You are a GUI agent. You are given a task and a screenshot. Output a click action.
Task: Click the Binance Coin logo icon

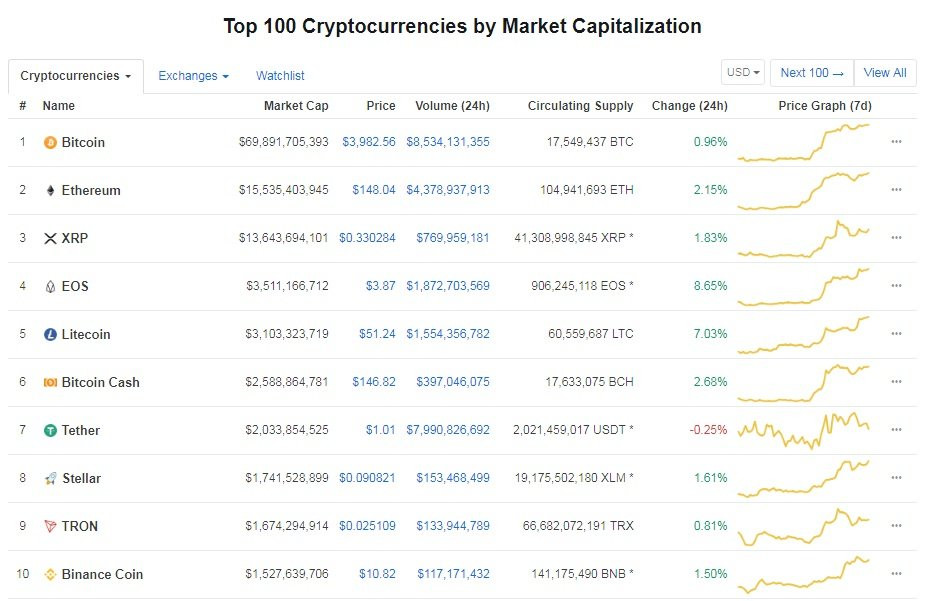pos(50,575)
